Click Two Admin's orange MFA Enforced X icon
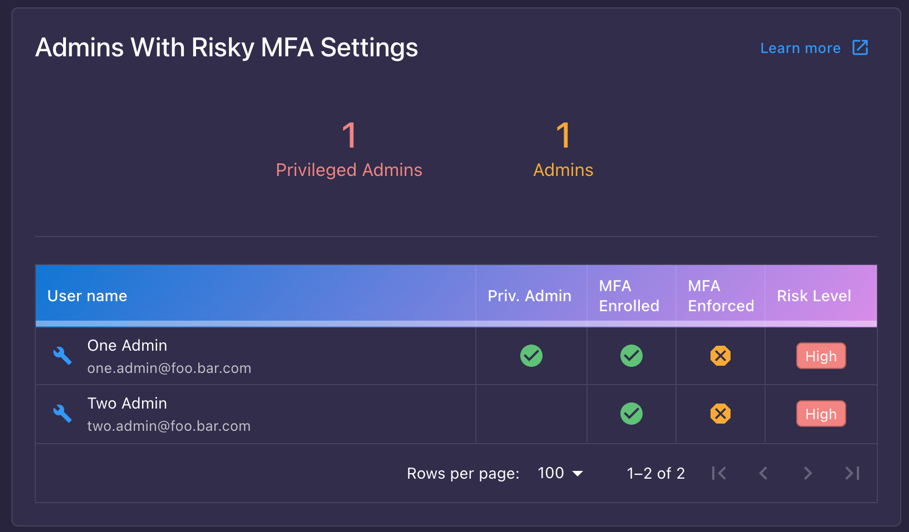 pyautogui.click(x=721, y=413)
